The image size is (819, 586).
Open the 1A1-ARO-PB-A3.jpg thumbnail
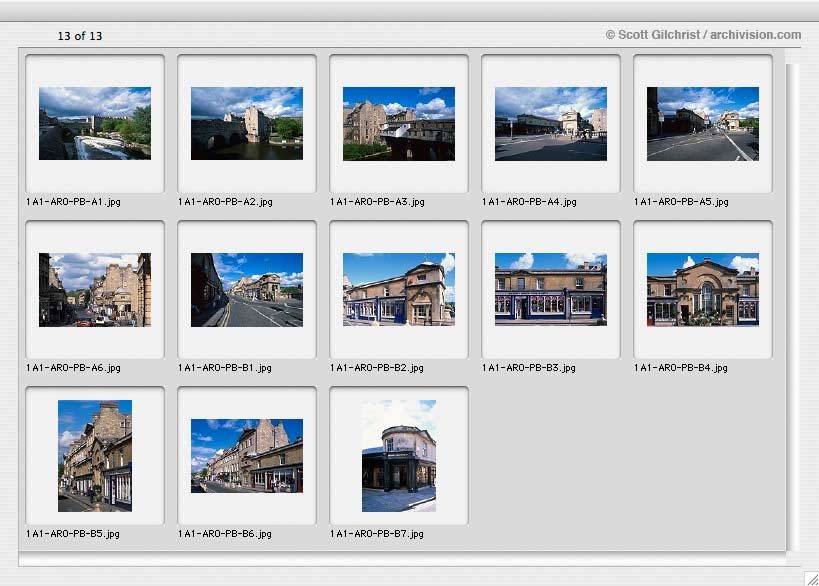coord(399,124)
